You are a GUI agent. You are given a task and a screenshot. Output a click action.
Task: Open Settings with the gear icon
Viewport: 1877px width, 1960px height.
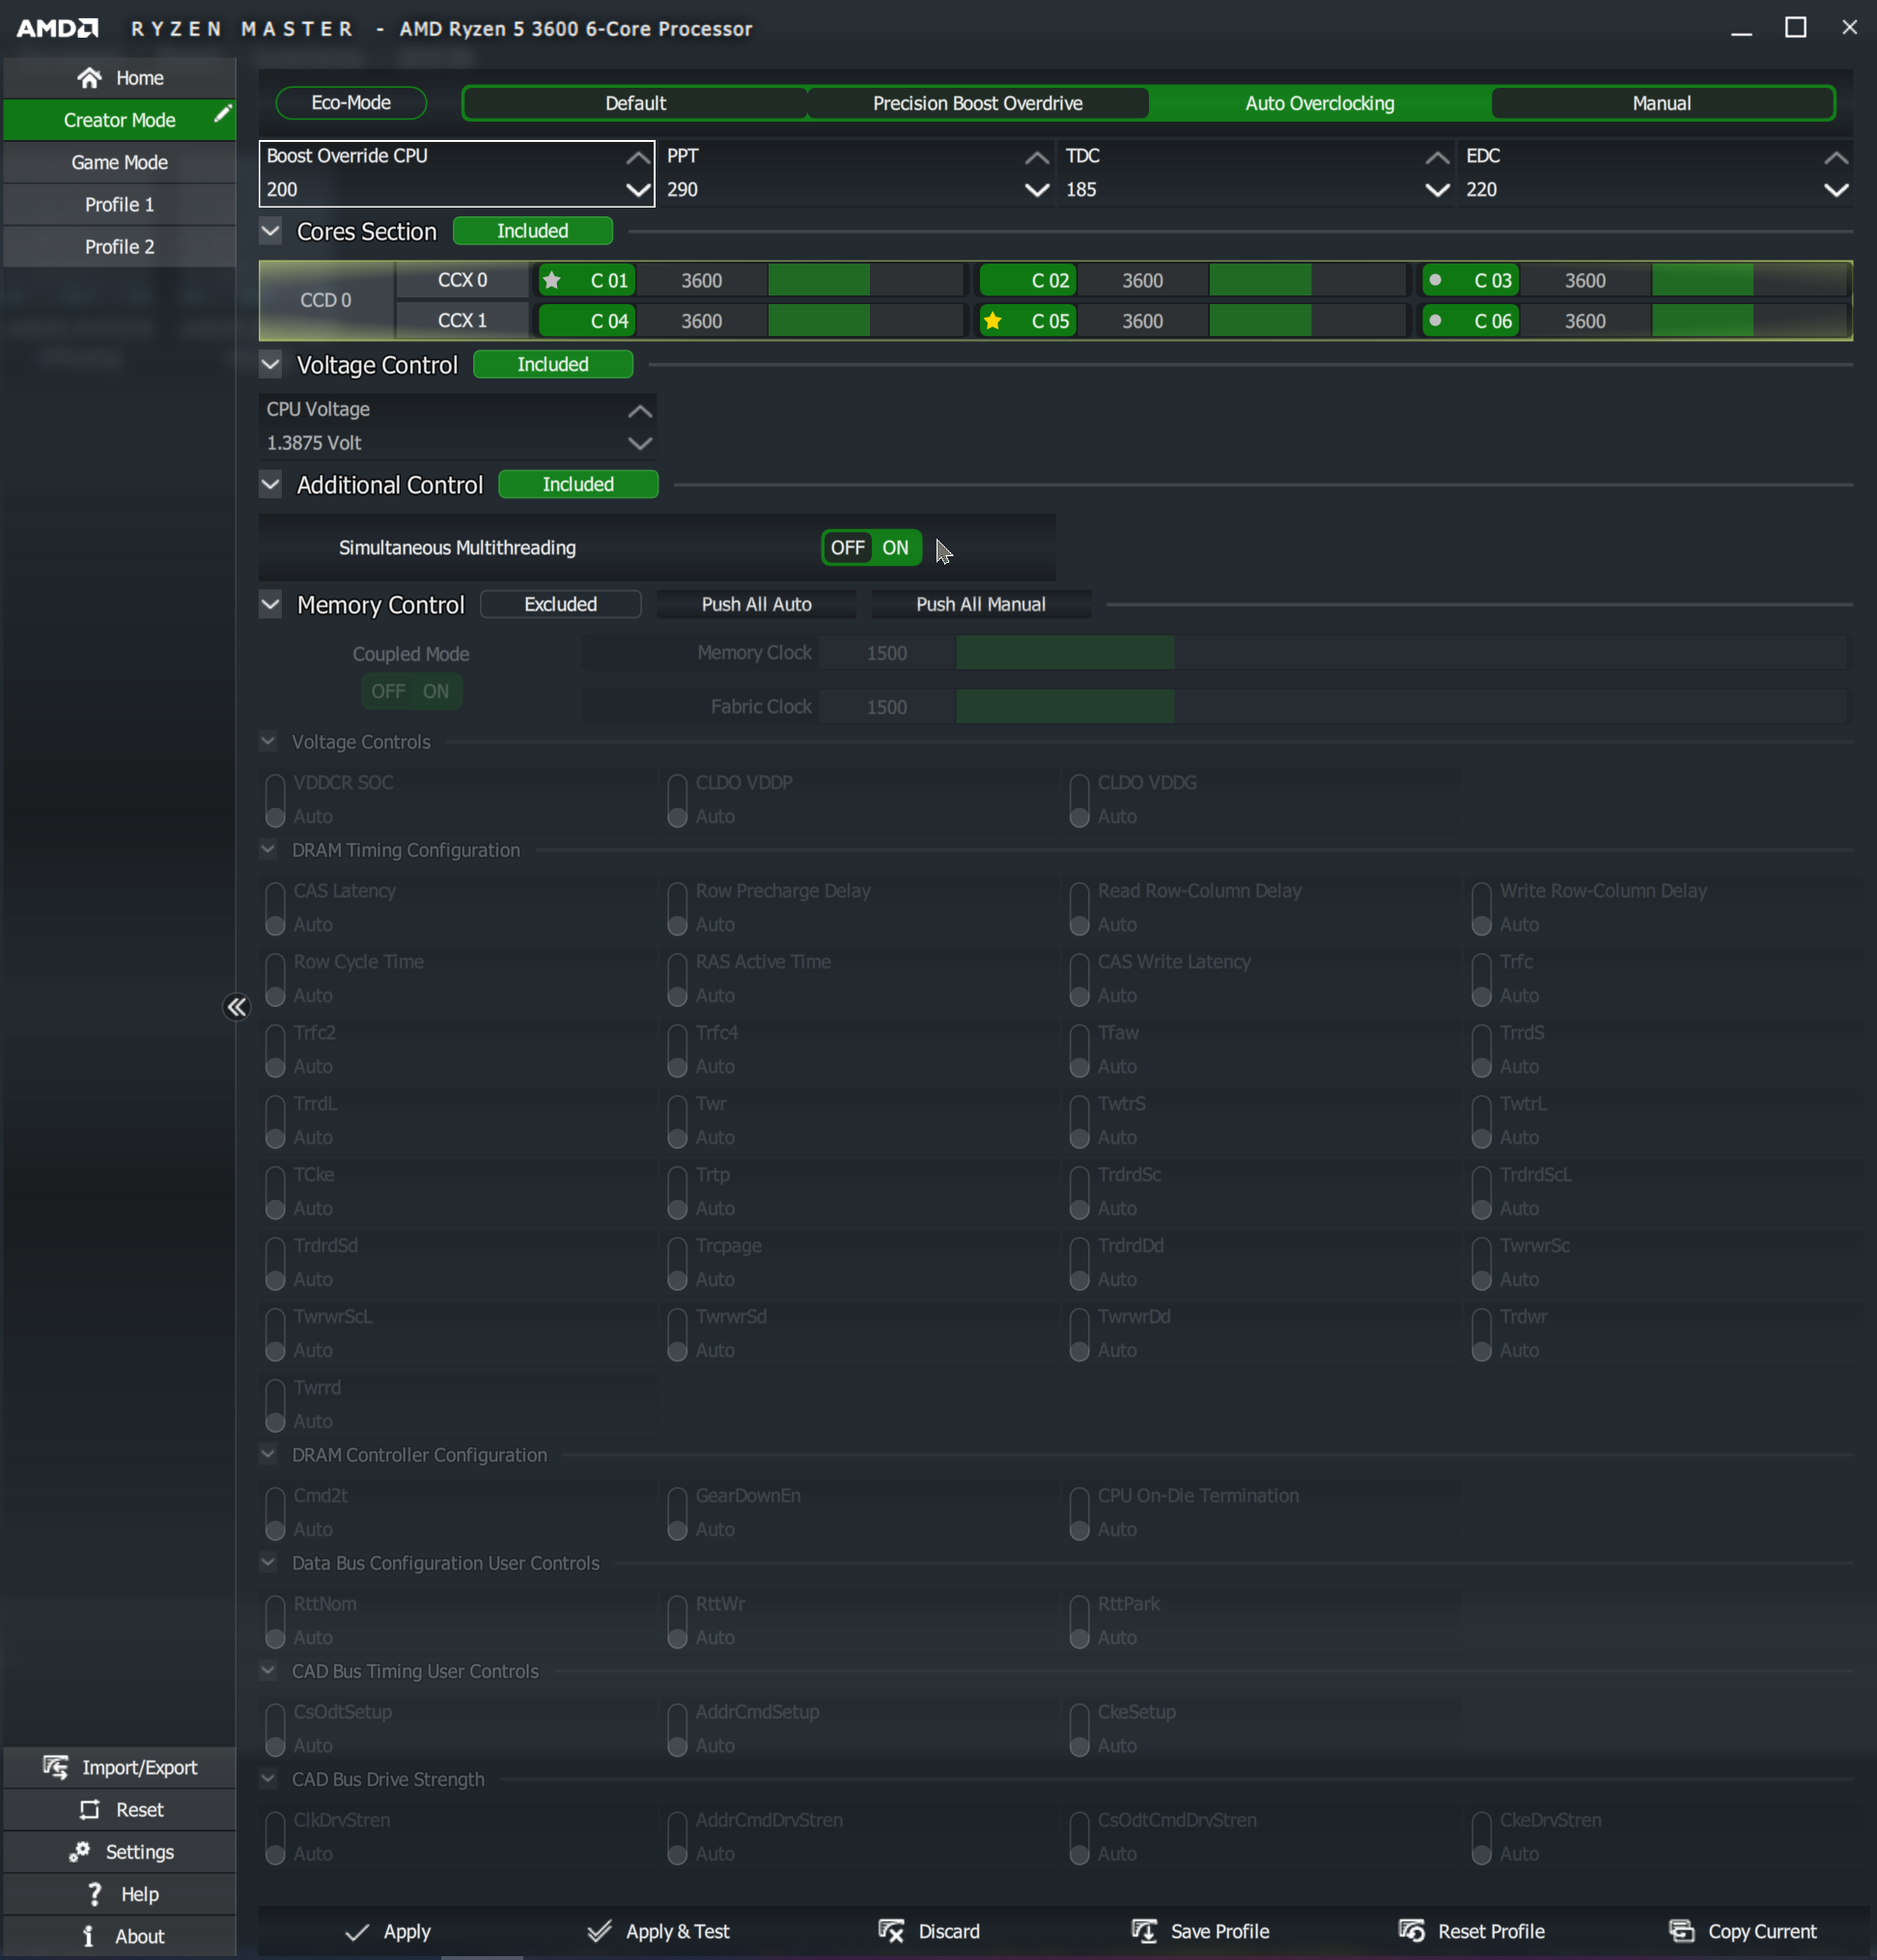[x=80, y=1852]
